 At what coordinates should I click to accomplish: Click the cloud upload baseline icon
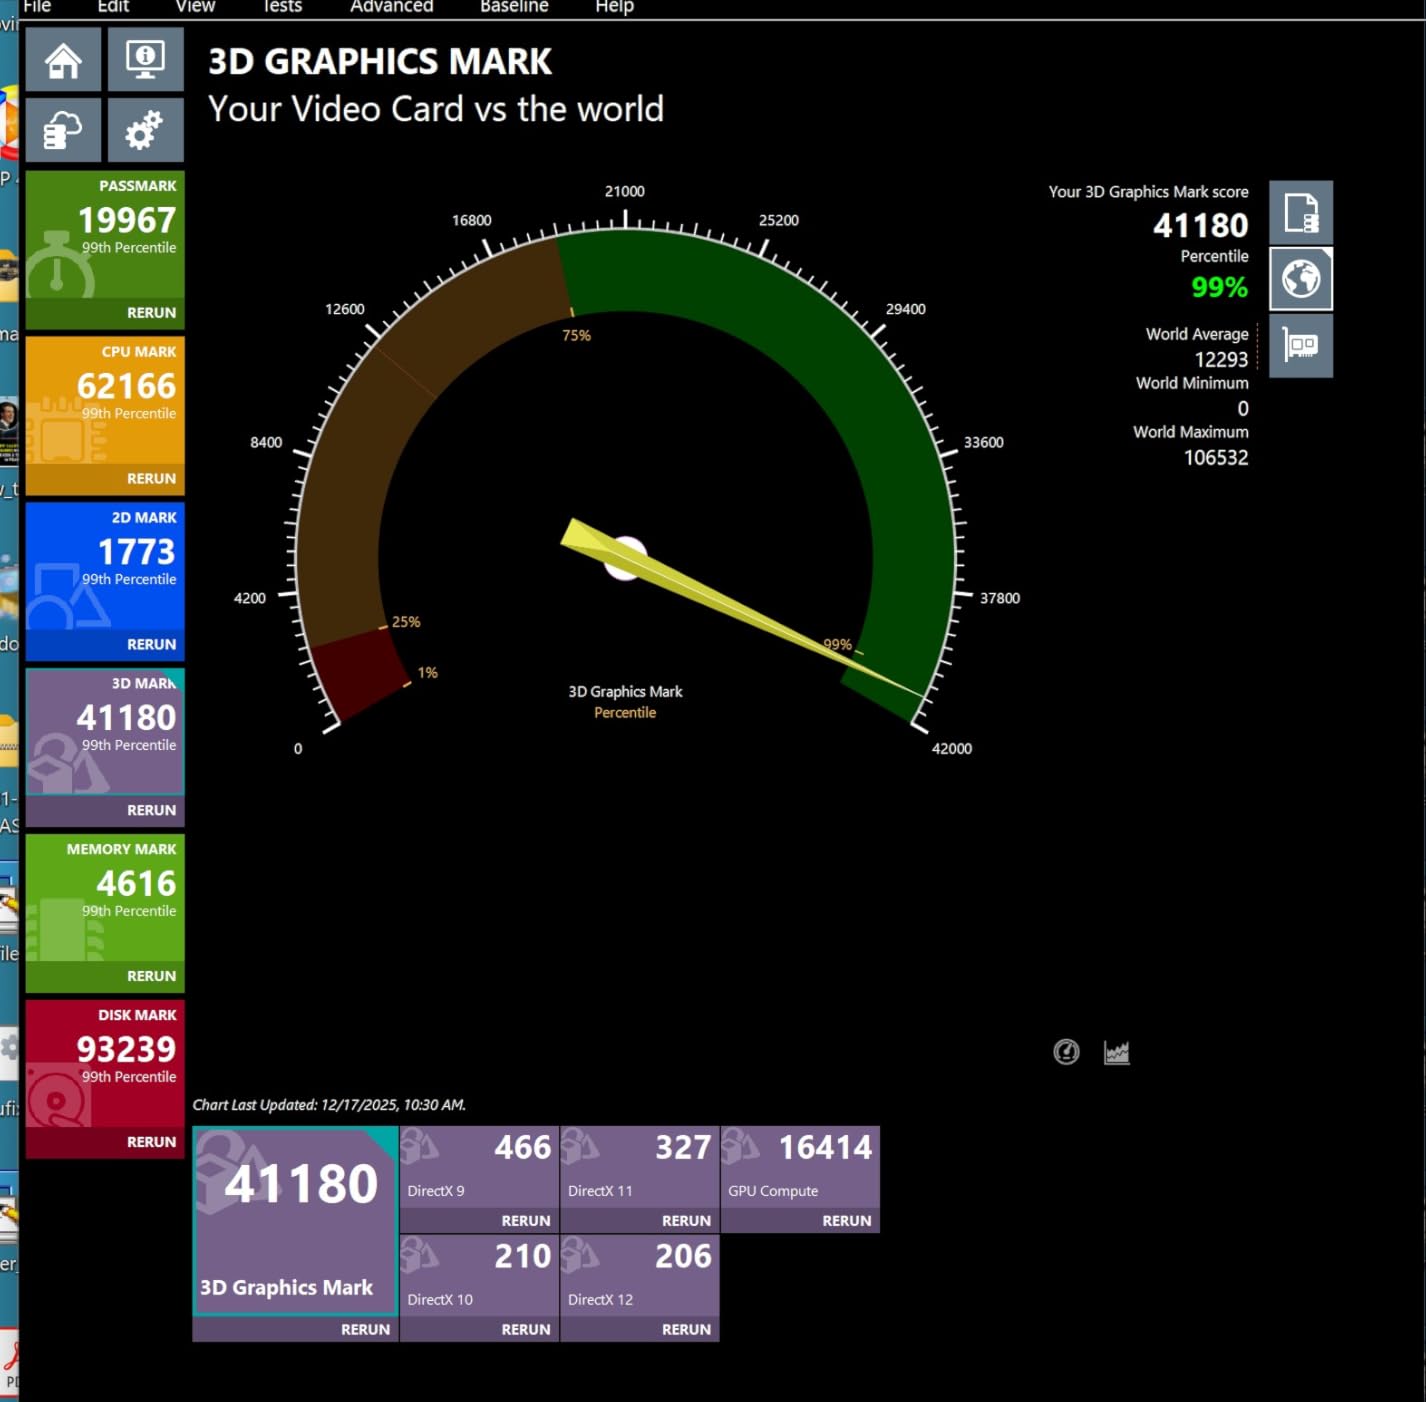pos(63,130)
